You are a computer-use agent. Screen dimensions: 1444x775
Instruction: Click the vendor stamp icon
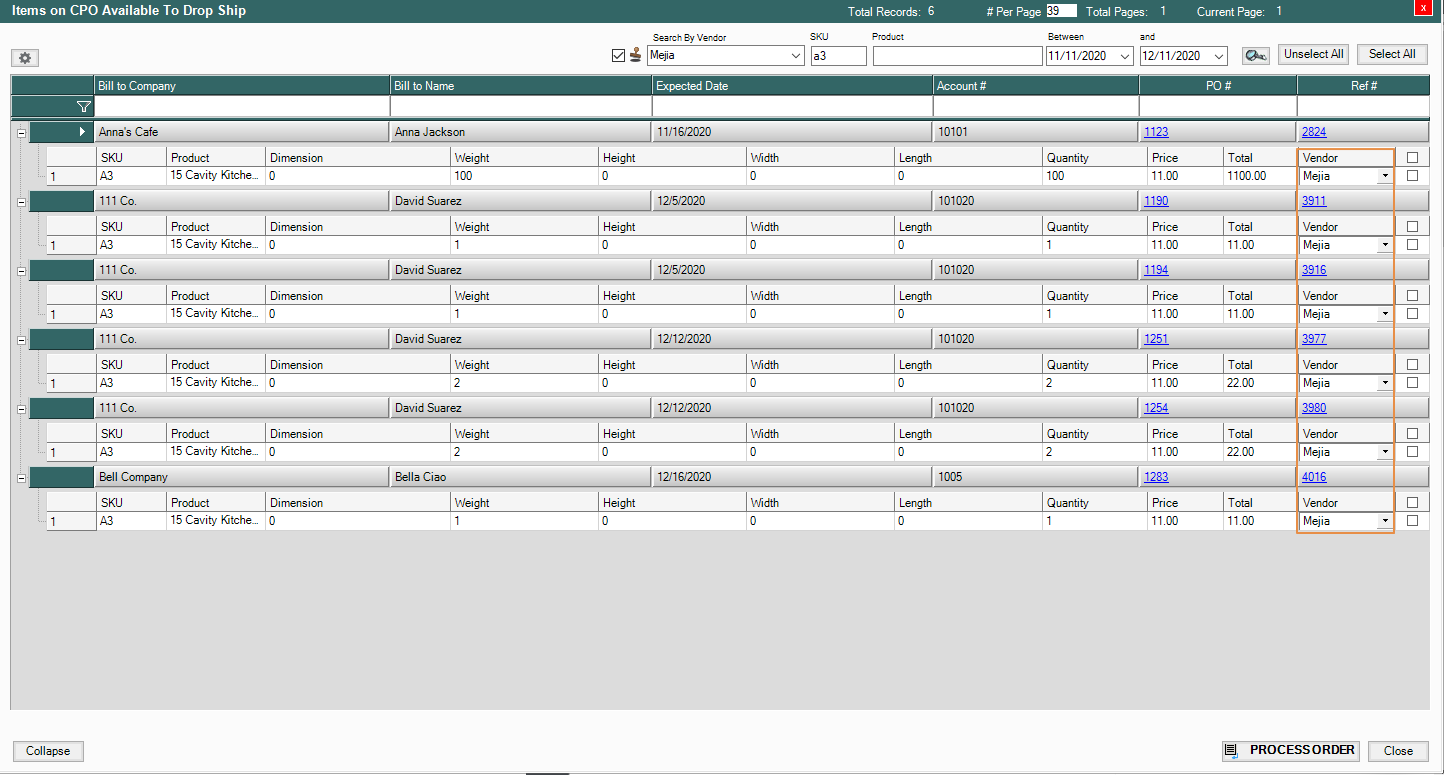(x=636, y=55)
